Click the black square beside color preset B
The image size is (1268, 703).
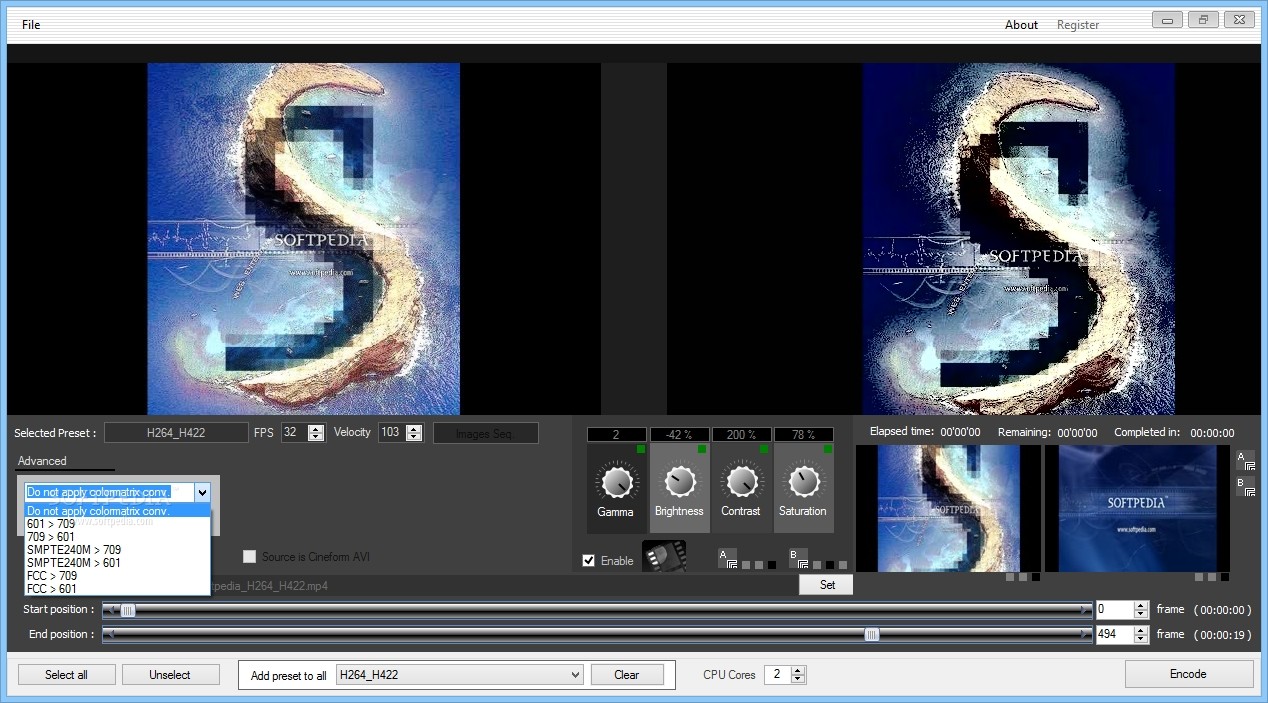(x=830, y=565)
